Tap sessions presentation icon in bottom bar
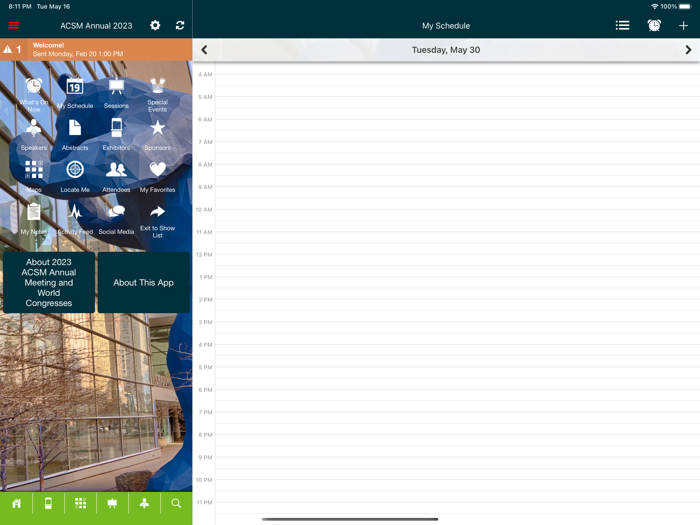Screen dimensions: 700x525 [x=112, y=504]
